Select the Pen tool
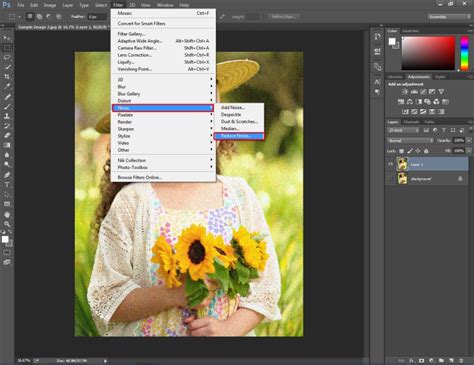The image size is (474, 365). (x=7, y=175)
